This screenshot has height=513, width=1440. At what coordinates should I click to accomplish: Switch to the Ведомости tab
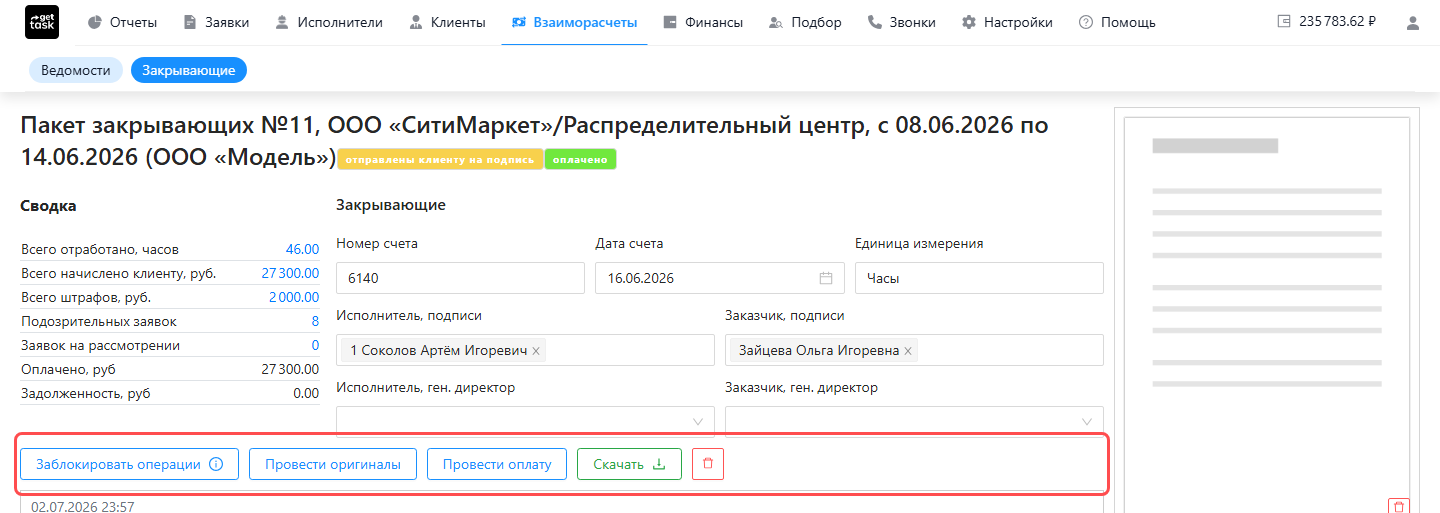point(76,70)
